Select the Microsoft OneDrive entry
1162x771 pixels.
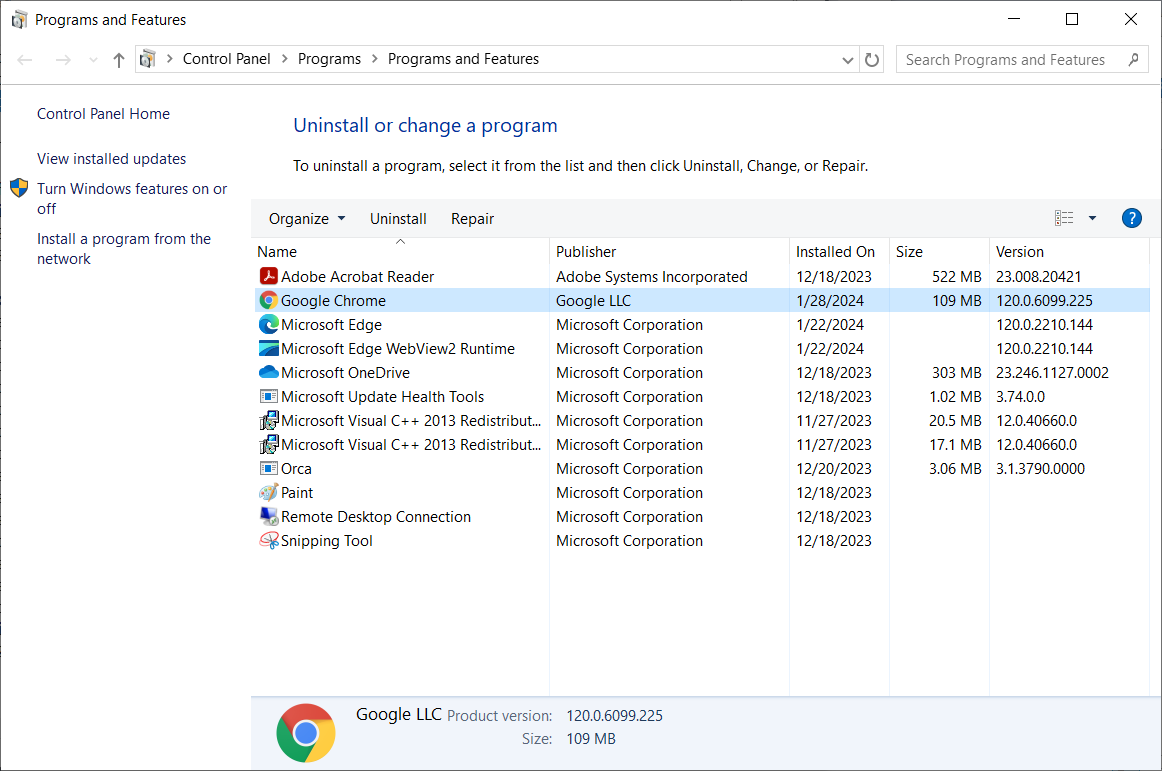(x=701, y=372)
